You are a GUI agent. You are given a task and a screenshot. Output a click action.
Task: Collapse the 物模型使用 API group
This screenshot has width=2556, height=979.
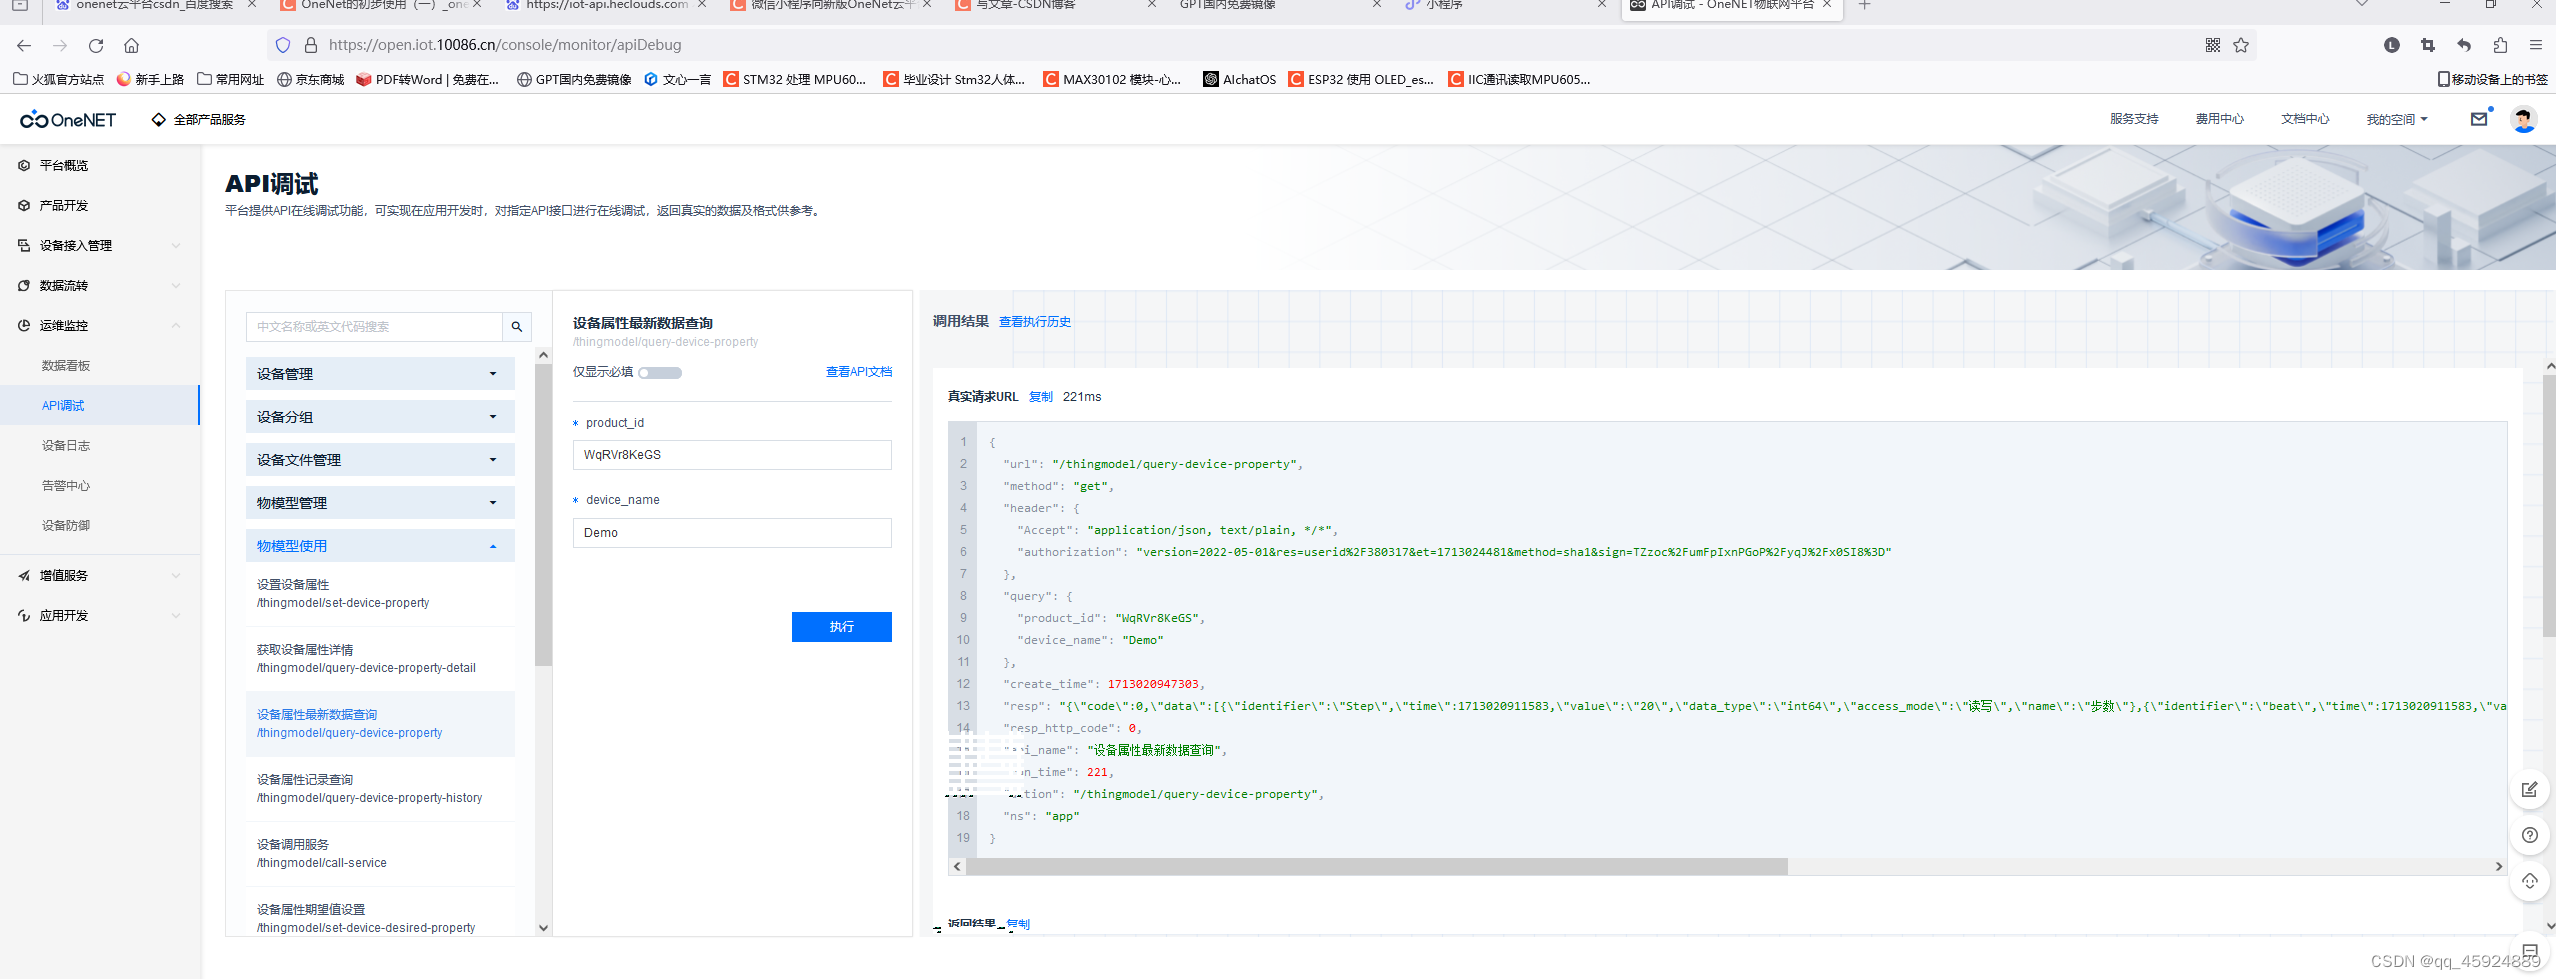pos(380,546)
